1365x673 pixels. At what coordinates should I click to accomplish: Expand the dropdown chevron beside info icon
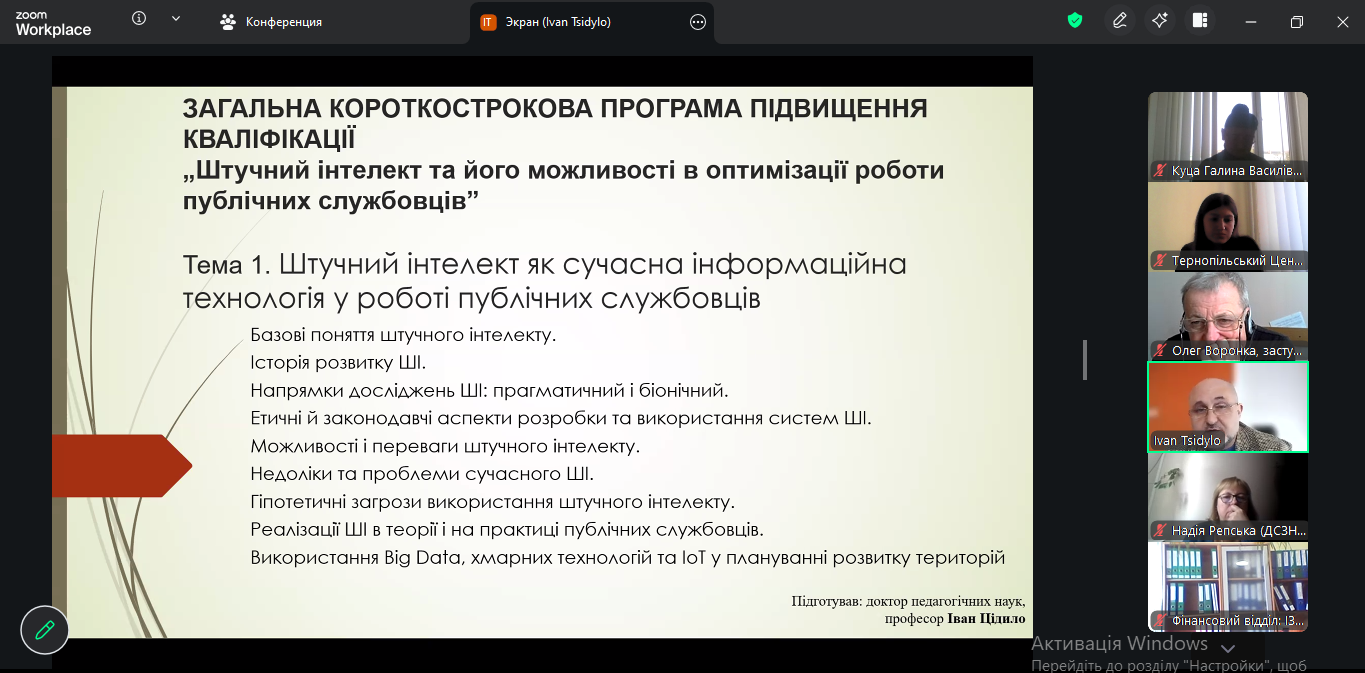176,19
